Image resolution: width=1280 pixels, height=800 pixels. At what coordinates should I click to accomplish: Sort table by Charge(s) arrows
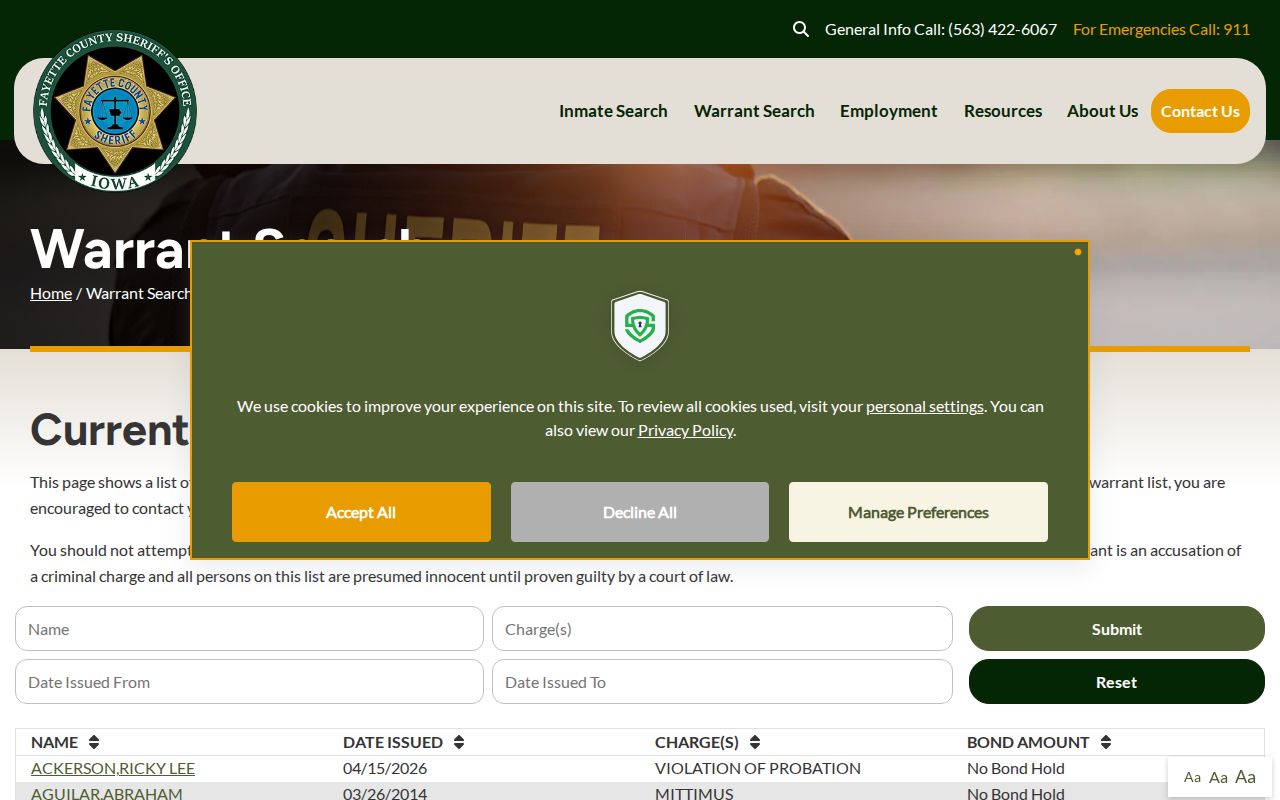pyautogui.click(x=755, y=742)
